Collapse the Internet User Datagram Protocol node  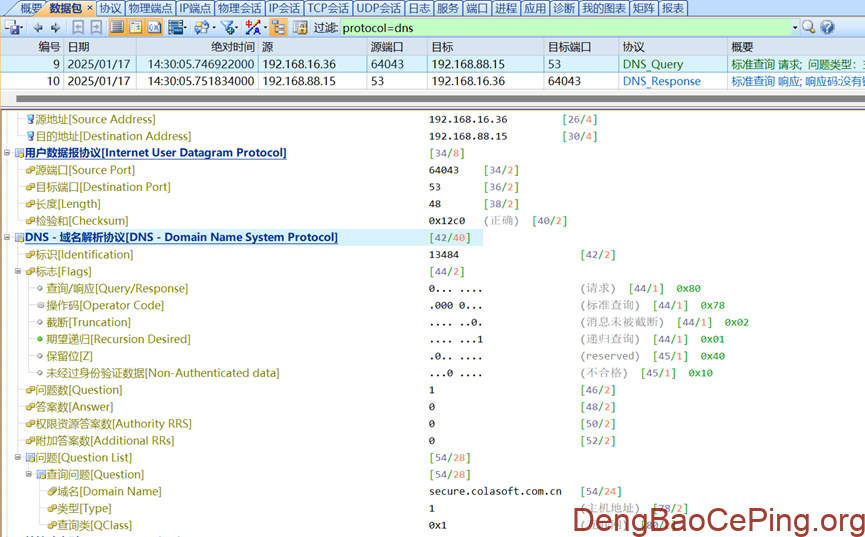(8, 153)
